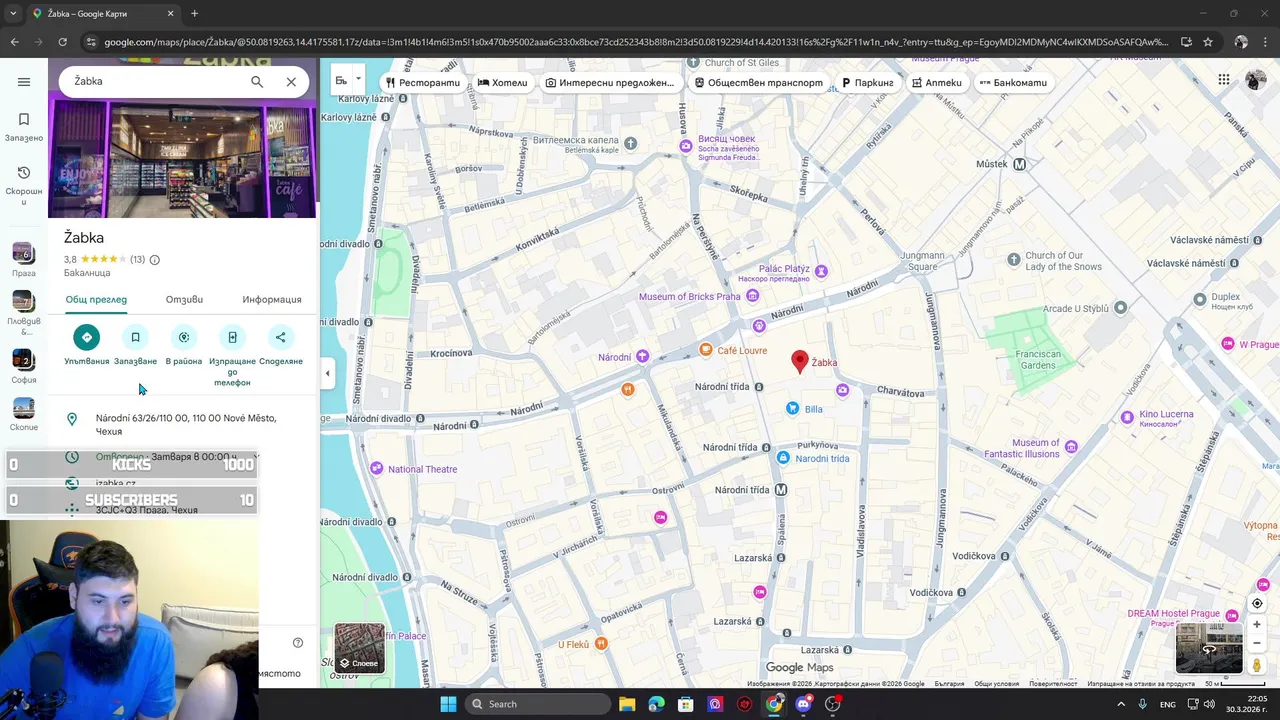1280x720 pixels.
Task: Filter map by Аптеки
Action: (936, 83)
